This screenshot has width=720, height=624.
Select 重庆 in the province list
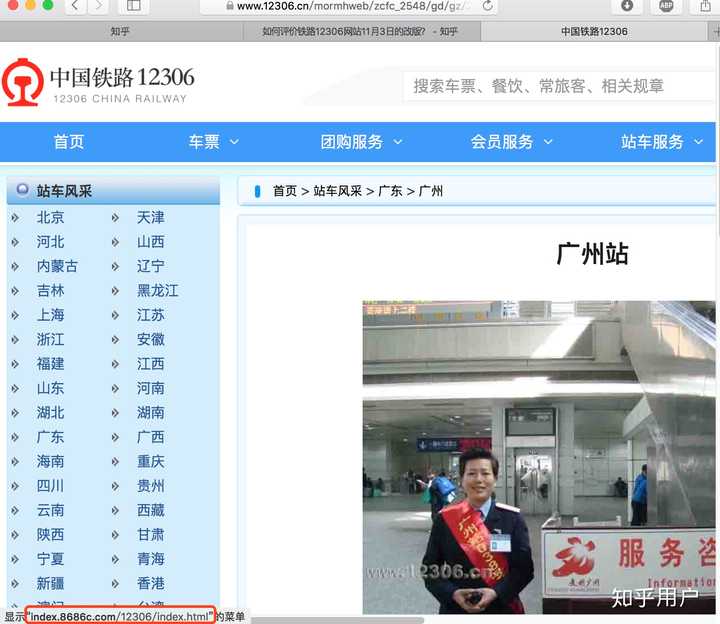[151, 461]
